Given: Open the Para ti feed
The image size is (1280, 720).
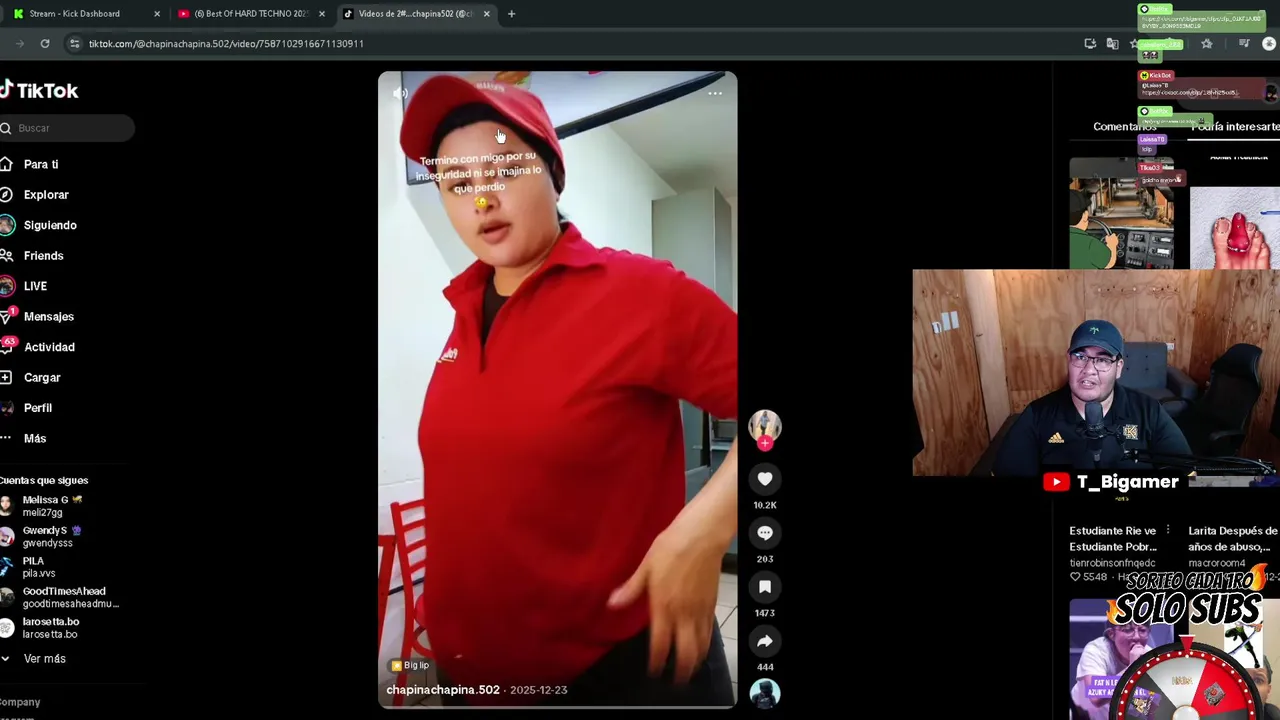Looking at the screenshot, I should tap(41, 164).
